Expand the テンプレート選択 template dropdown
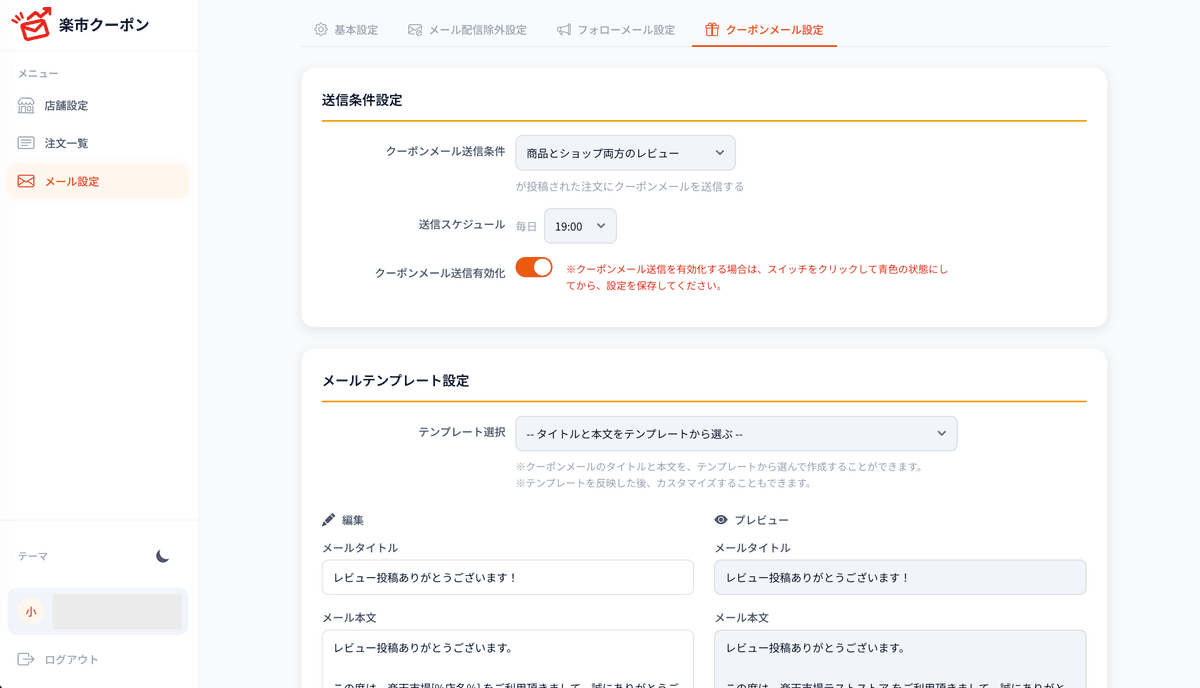The width and height of the screenshot is (1200, 688). pyautogui.click(x=736, y=433)
